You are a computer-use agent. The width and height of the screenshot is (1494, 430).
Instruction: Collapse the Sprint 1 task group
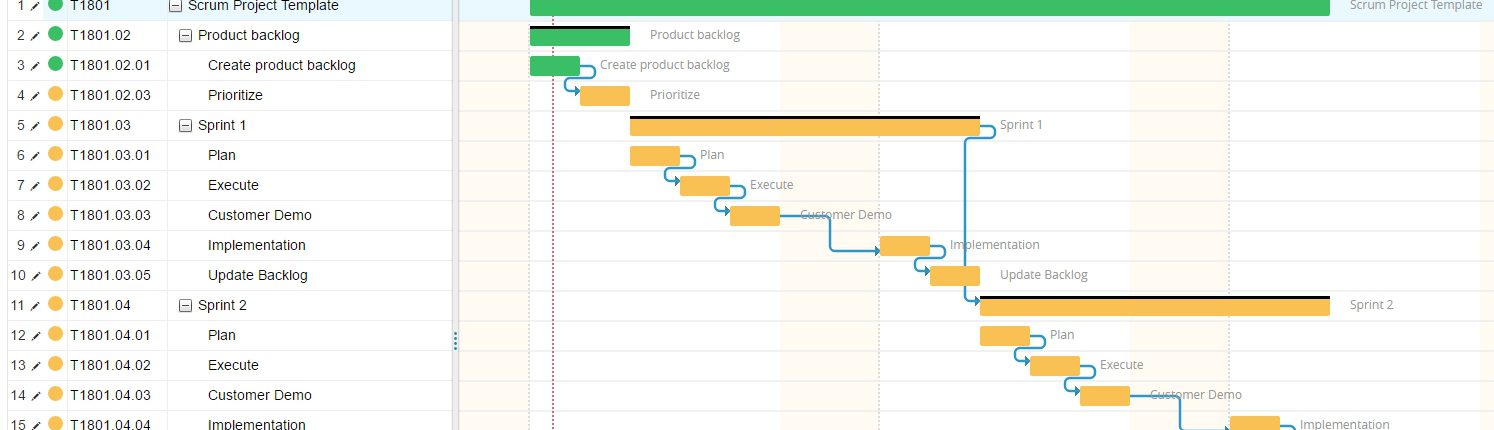pyautogui.click(x=185, y=126)
